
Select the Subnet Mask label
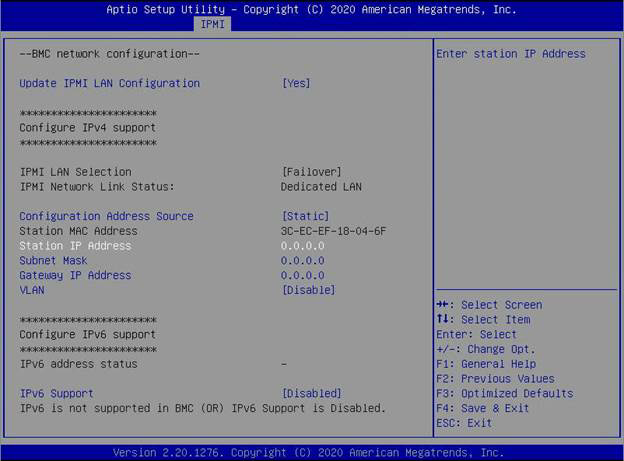(53, 261)
